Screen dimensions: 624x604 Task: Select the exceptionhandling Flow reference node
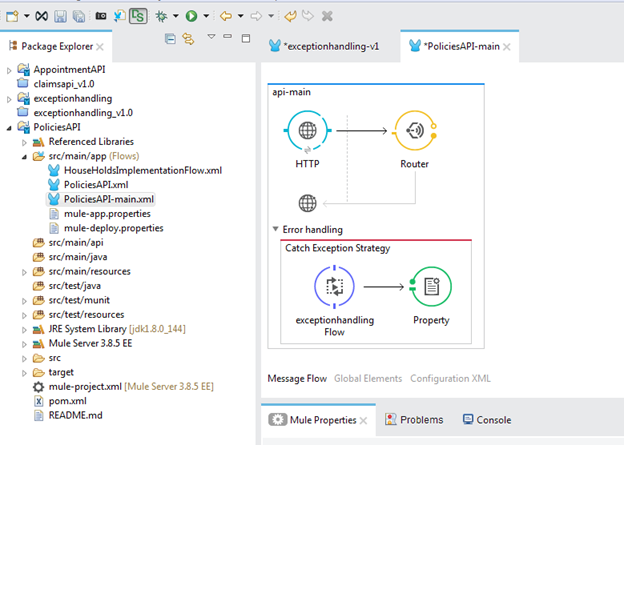coord(335,287)
